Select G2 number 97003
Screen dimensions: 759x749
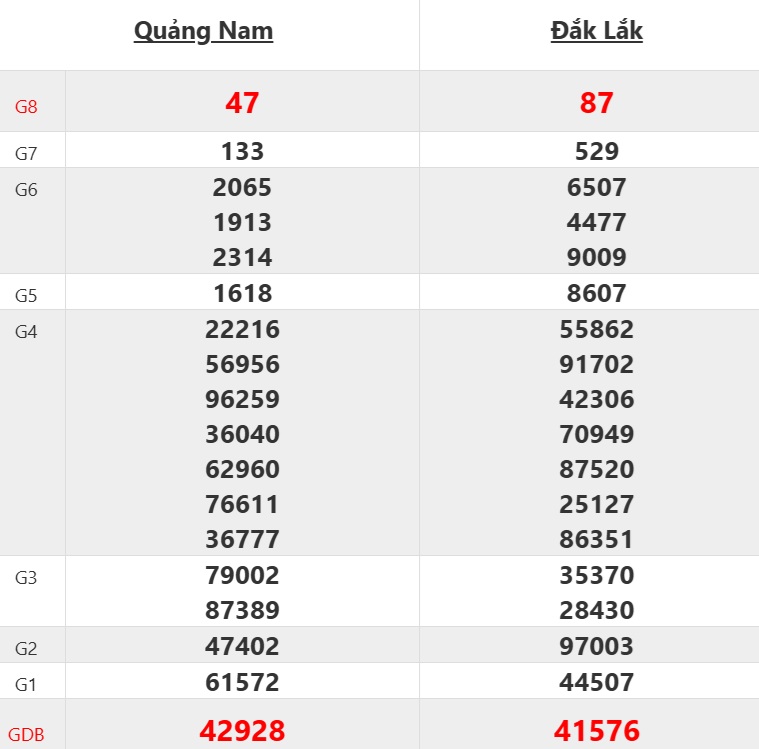(x=596, y=646)
